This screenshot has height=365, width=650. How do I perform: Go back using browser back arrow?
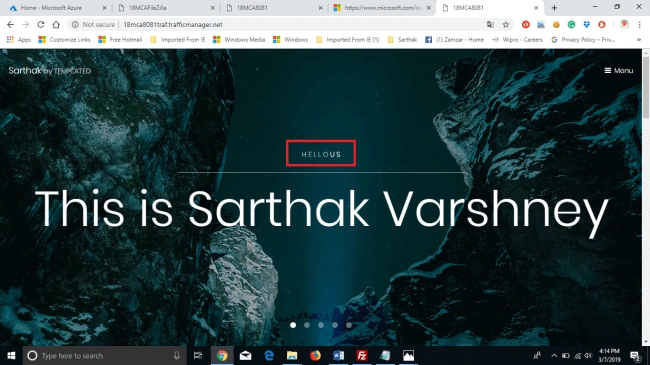click(x=10, y=24)
